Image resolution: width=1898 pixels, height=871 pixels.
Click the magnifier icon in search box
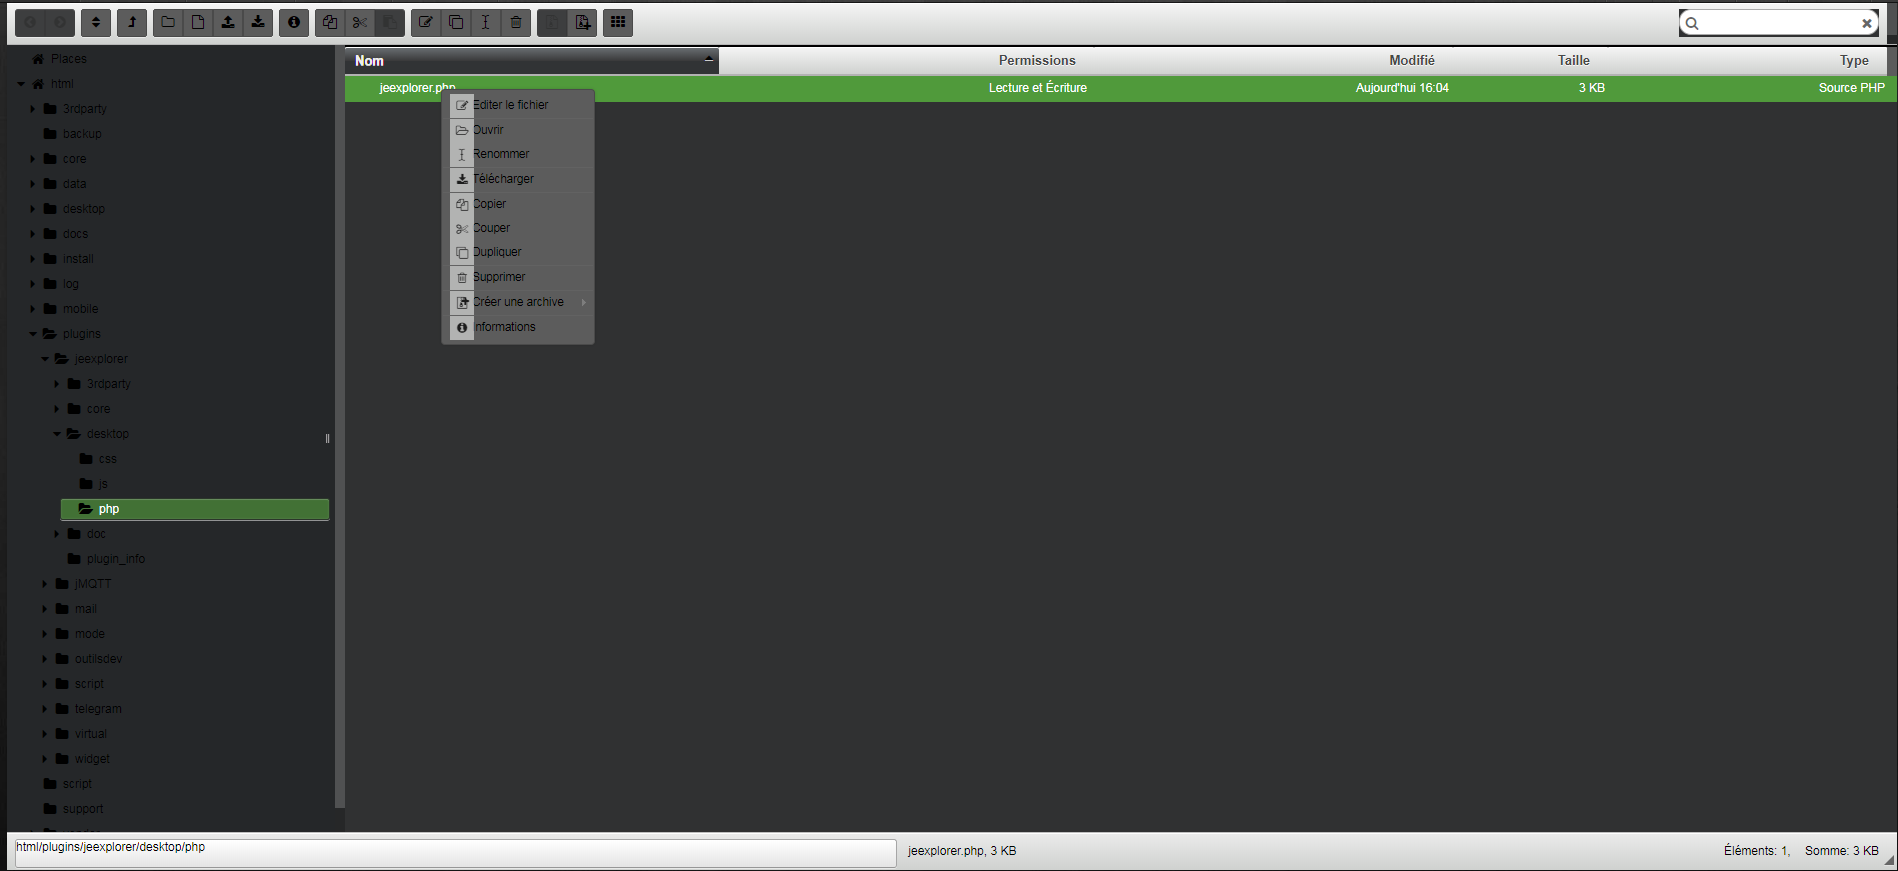coord(1692,23)
